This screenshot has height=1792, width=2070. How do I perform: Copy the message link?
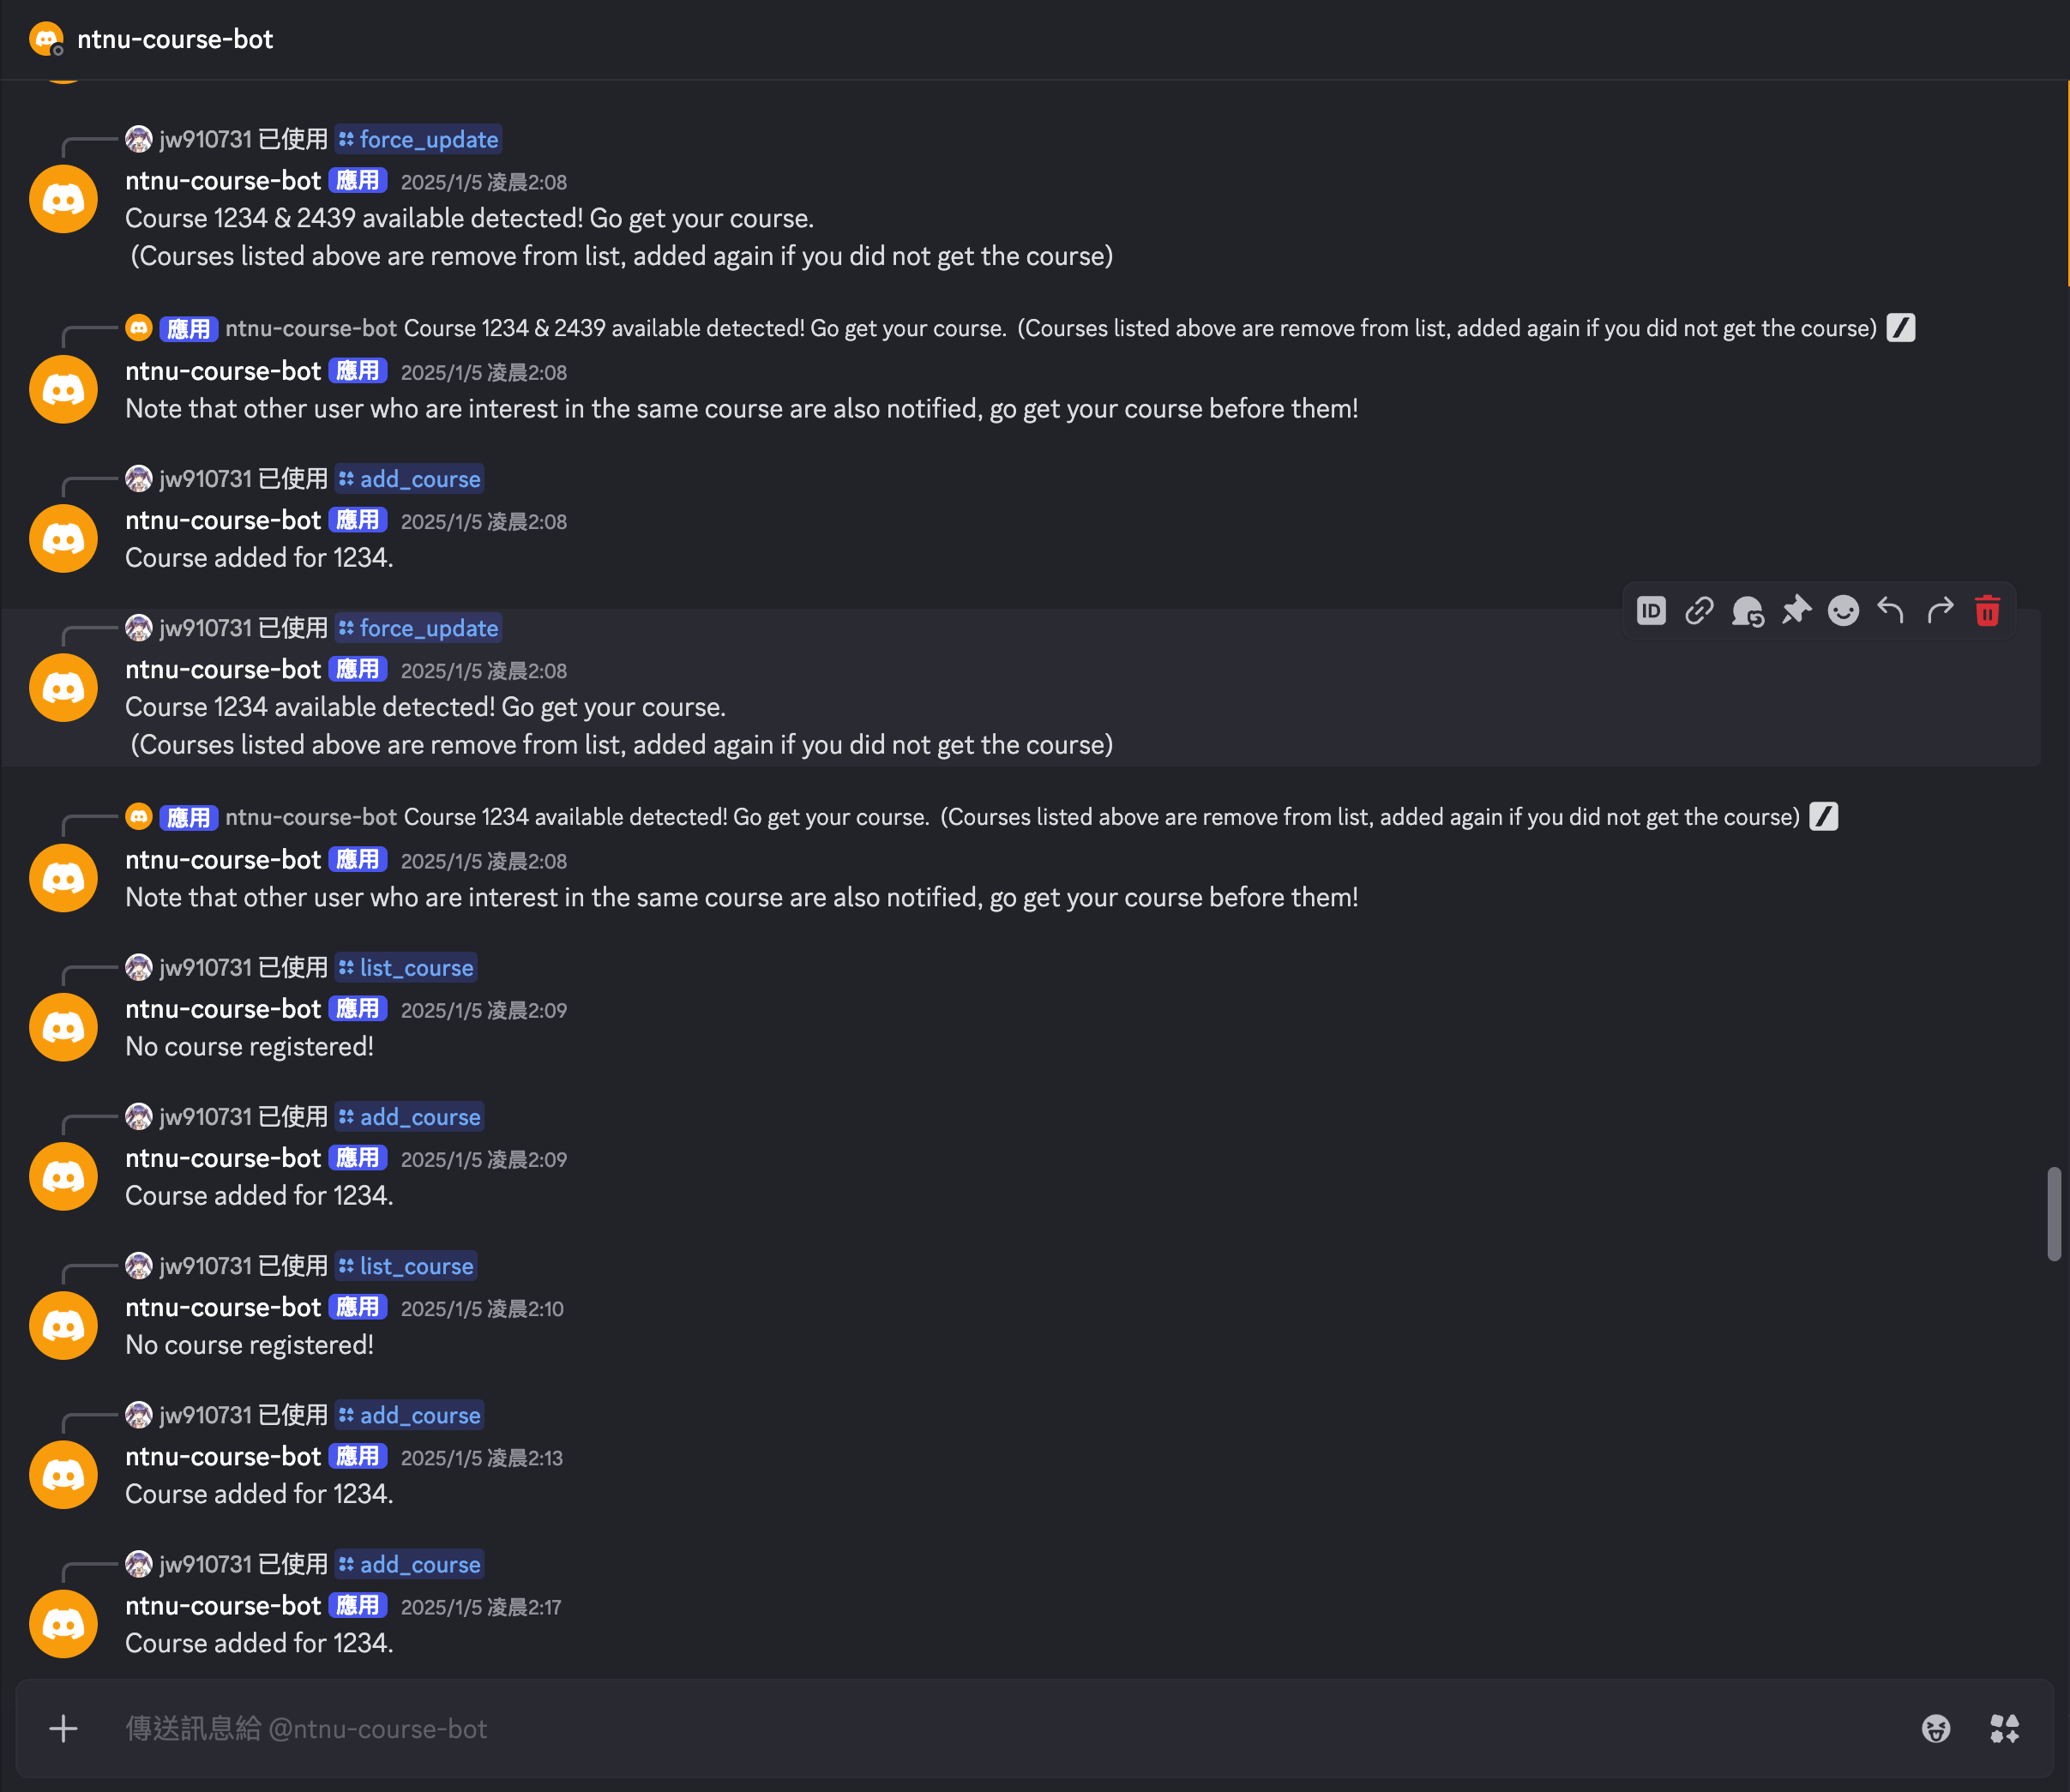coord(1699,611)
